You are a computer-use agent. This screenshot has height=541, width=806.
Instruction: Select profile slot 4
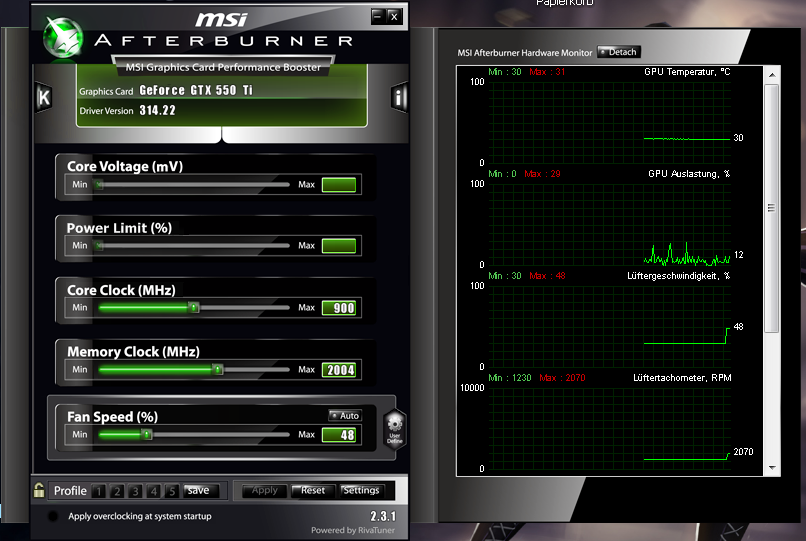point(154,491)
